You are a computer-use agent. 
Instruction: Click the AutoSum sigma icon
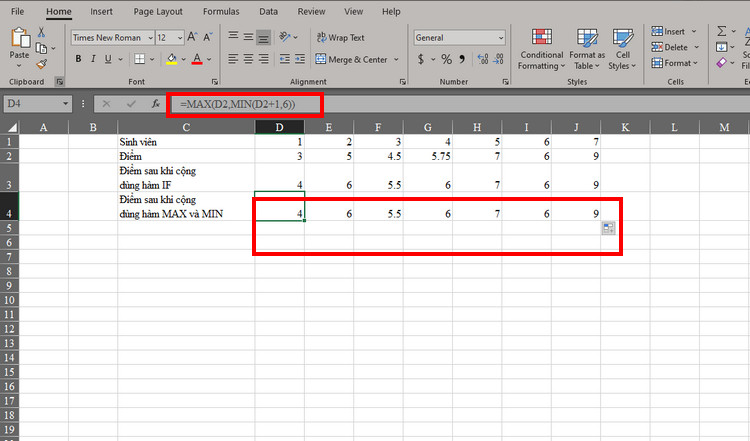tap(722, 31)
